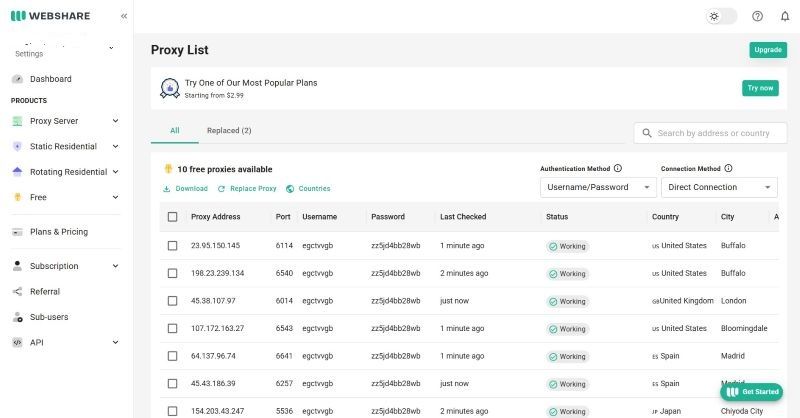Click the Download link
Image resolution: width=800 pixels, height=418 pixels.
click(191, 189)
